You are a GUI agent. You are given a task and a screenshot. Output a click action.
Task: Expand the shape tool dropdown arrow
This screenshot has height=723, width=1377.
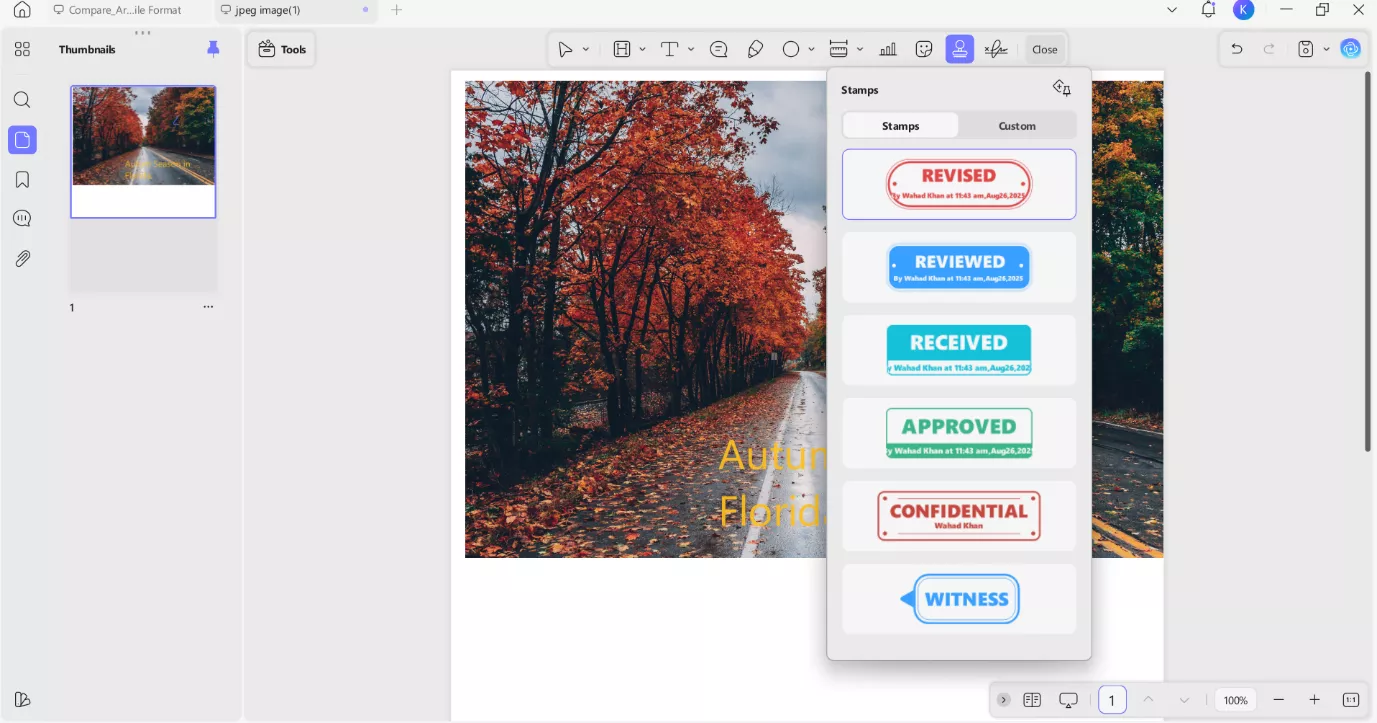coord(811,49)
